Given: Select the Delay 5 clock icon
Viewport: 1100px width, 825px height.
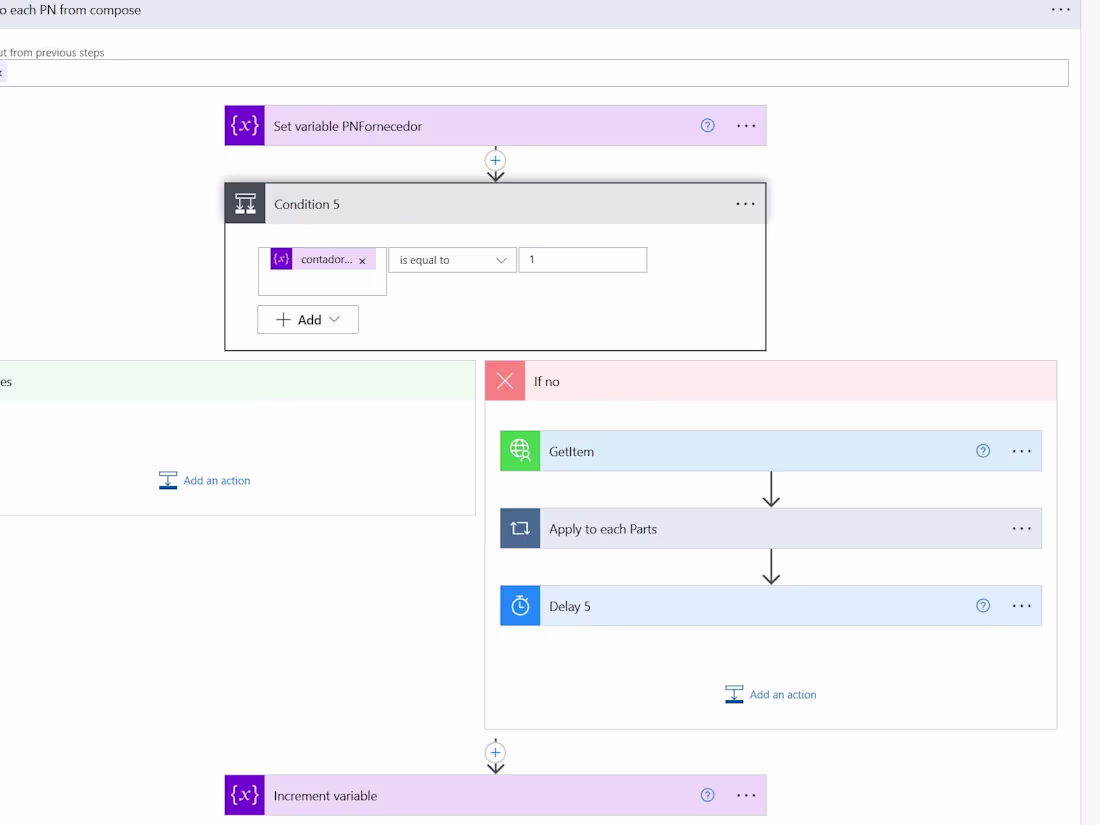Looking at the screenshot, I should click(519, 605).
